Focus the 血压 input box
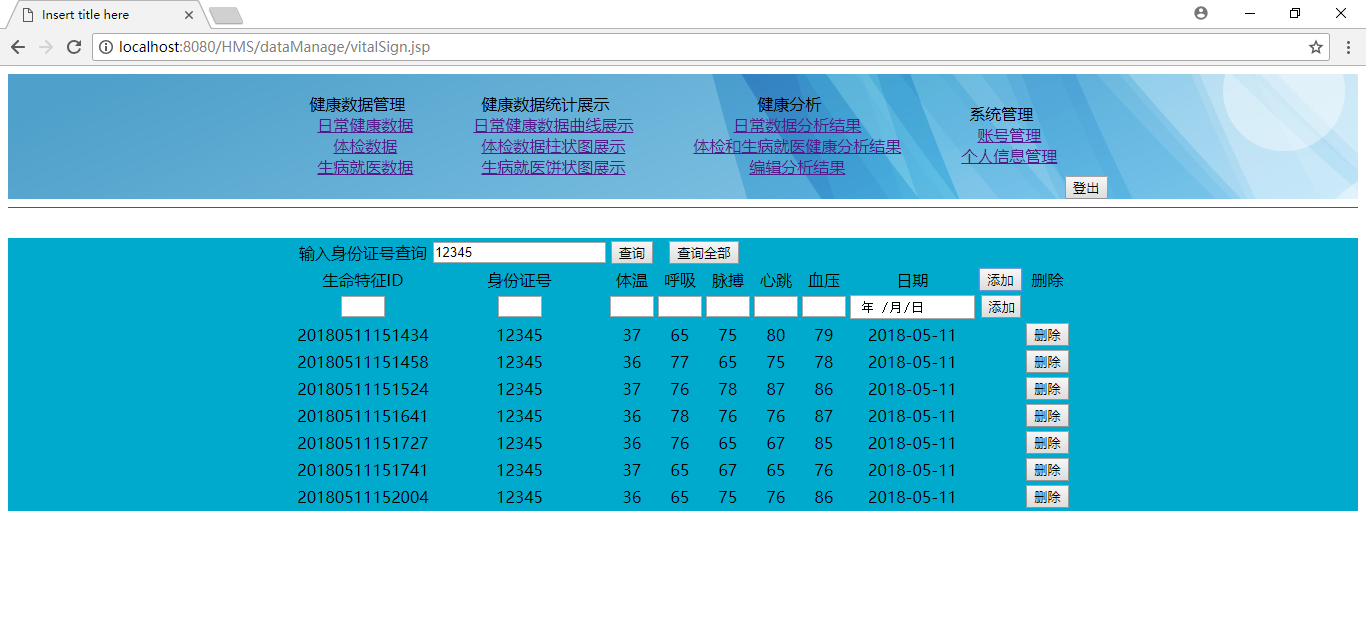This screenshot has height=618, width=1366. (824, 307)
